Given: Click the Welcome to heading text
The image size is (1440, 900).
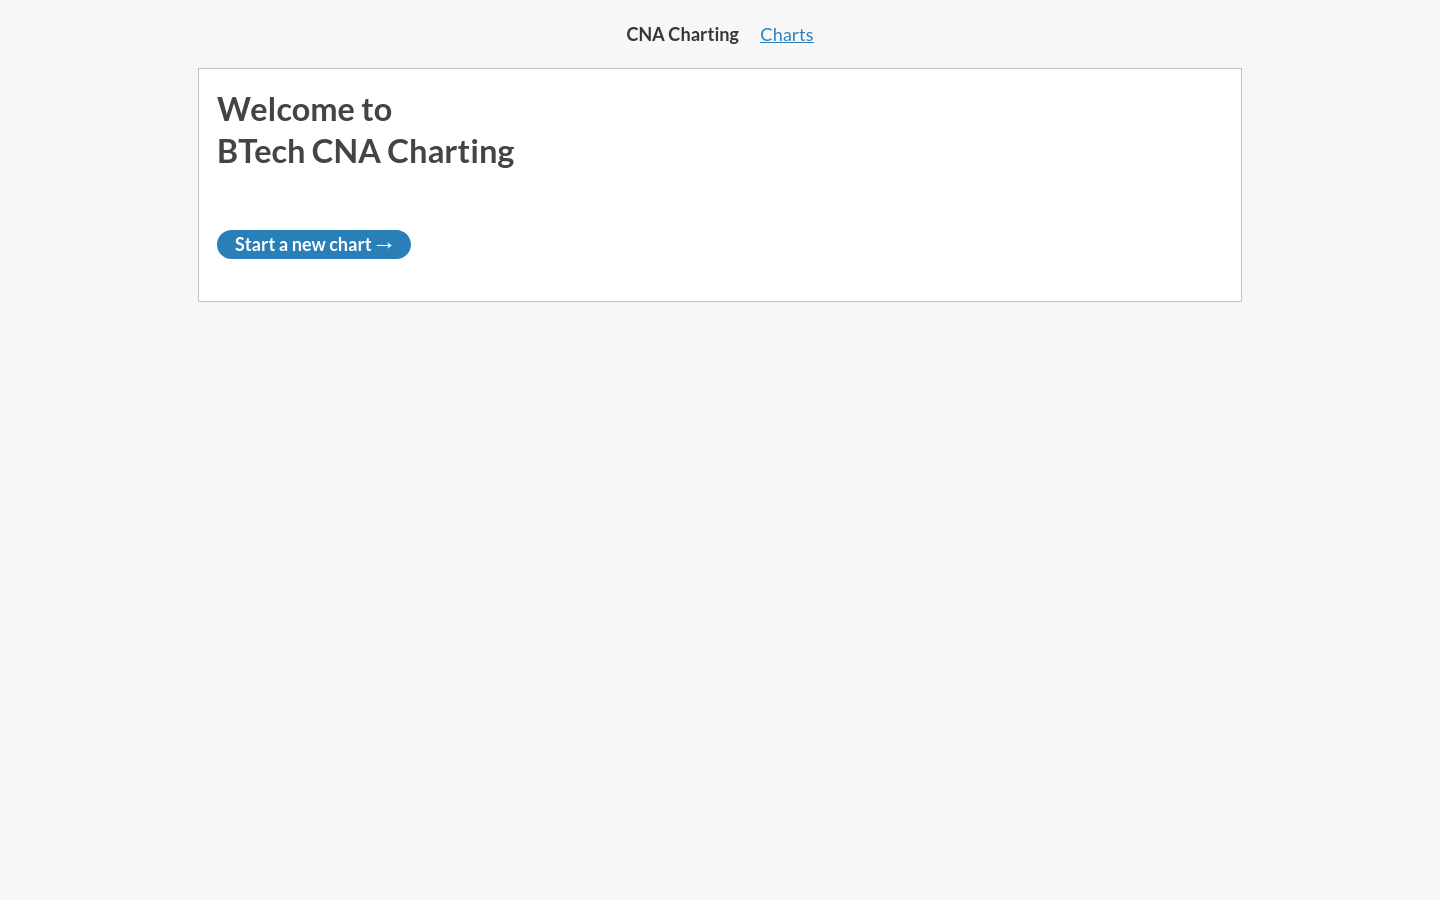Looking at the screenshot, I should click(x=304, y=109).
